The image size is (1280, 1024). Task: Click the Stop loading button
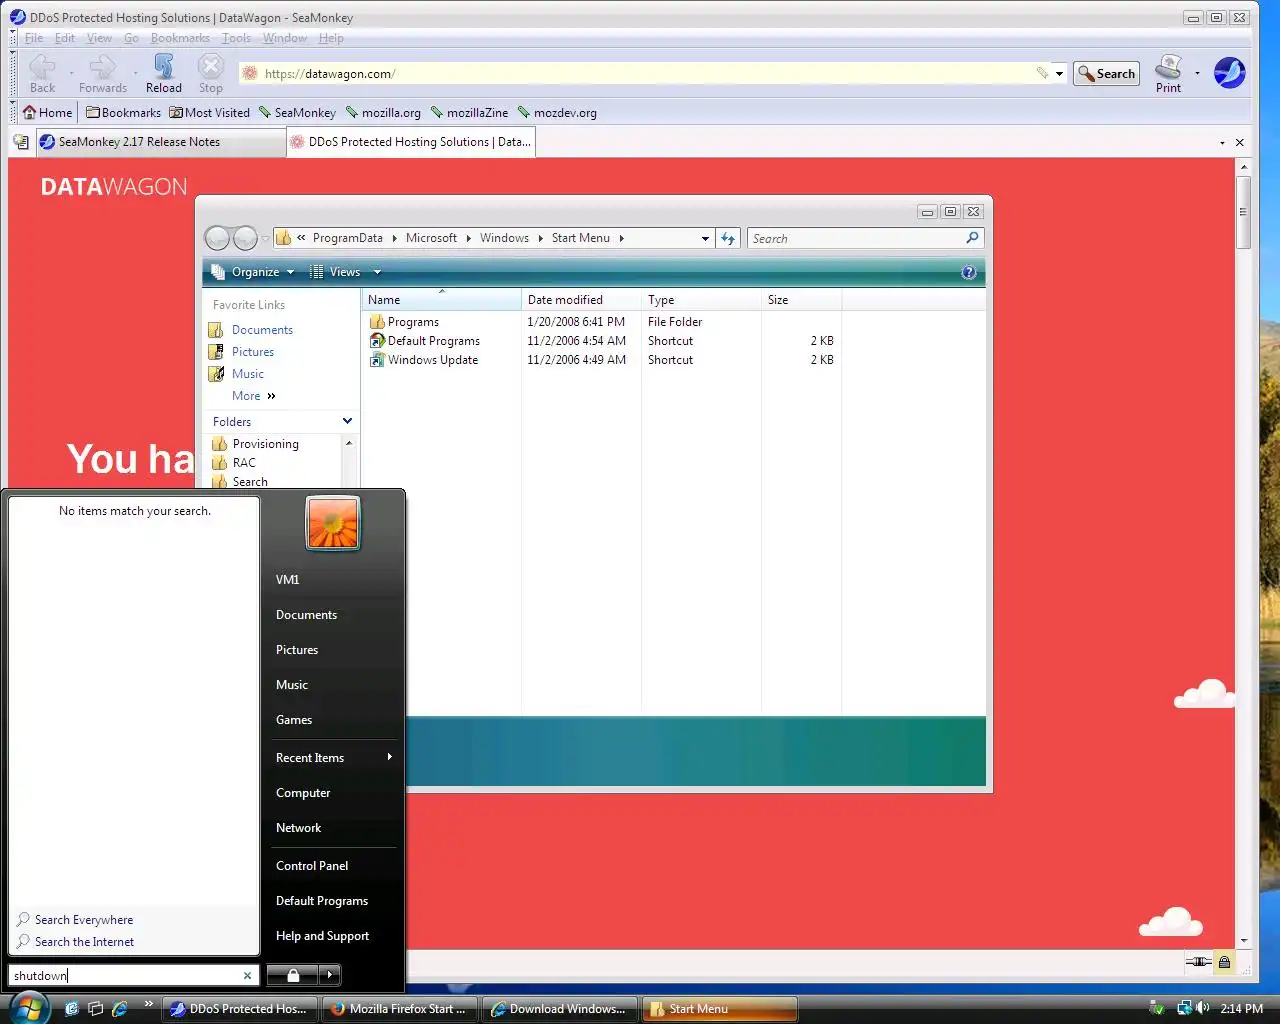211,74
